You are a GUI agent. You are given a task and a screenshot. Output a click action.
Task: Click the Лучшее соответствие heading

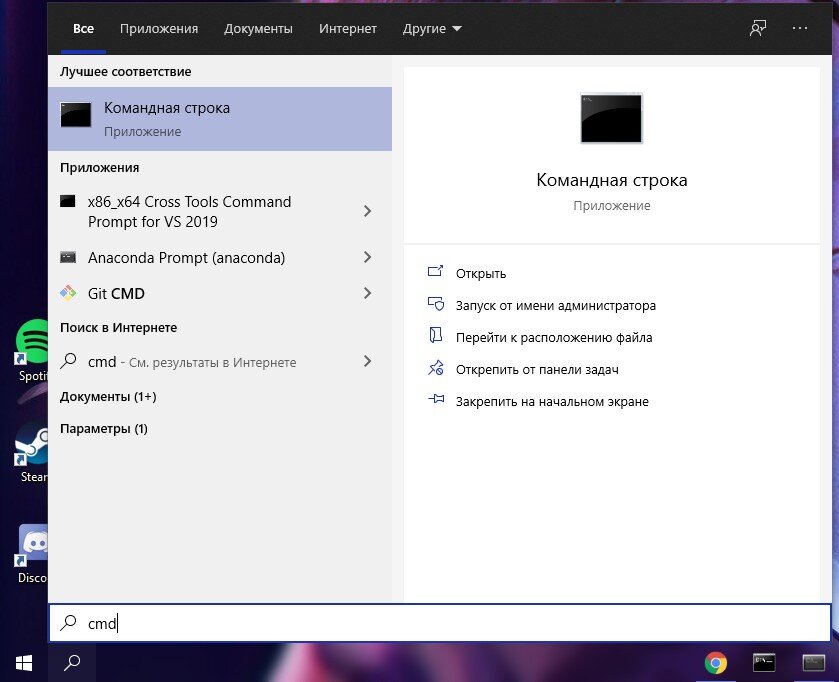[125, 72]
